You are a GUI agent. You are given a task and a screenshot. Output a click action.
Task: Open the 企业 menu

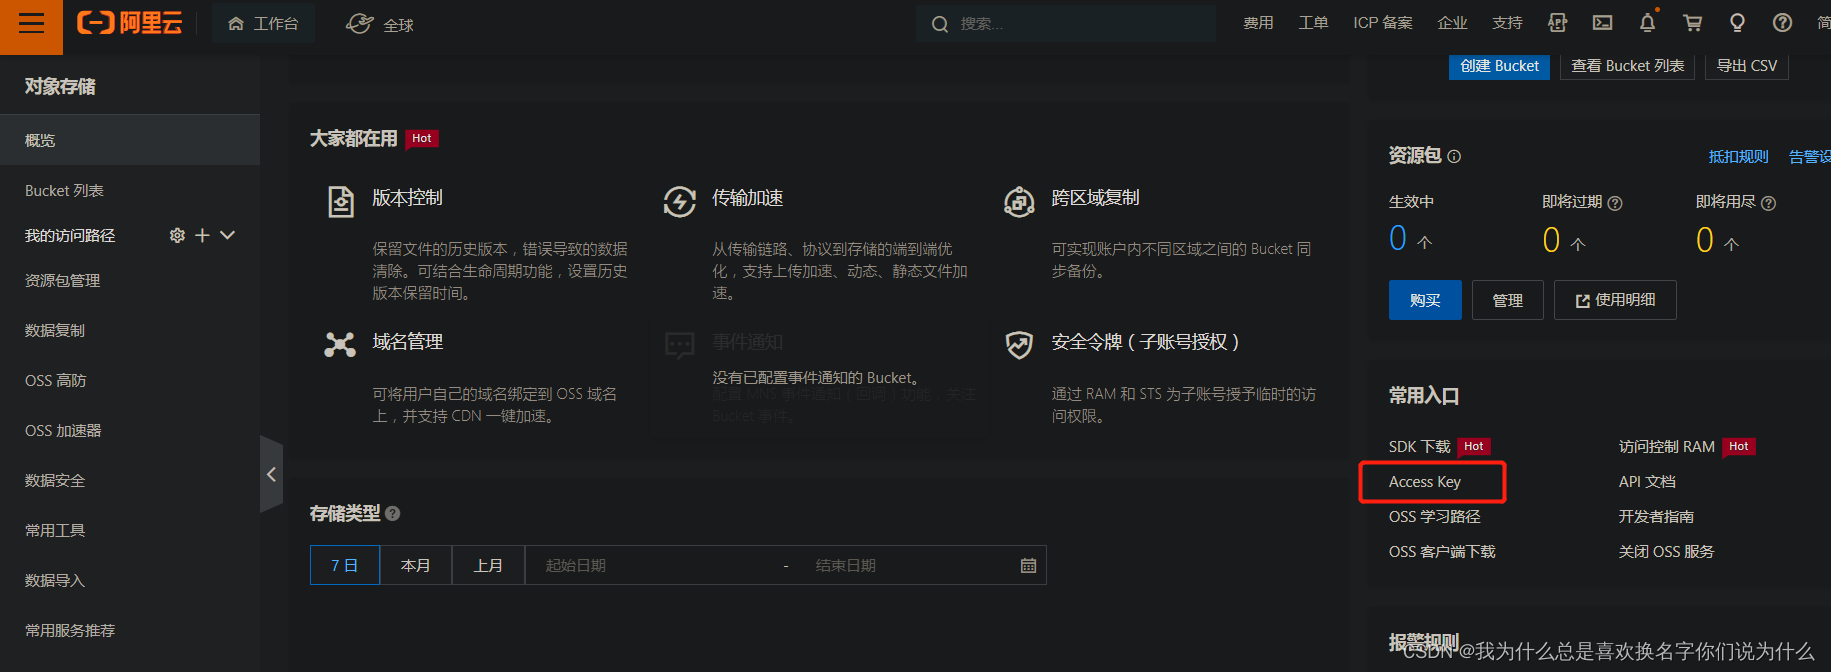coord(1452,23)
